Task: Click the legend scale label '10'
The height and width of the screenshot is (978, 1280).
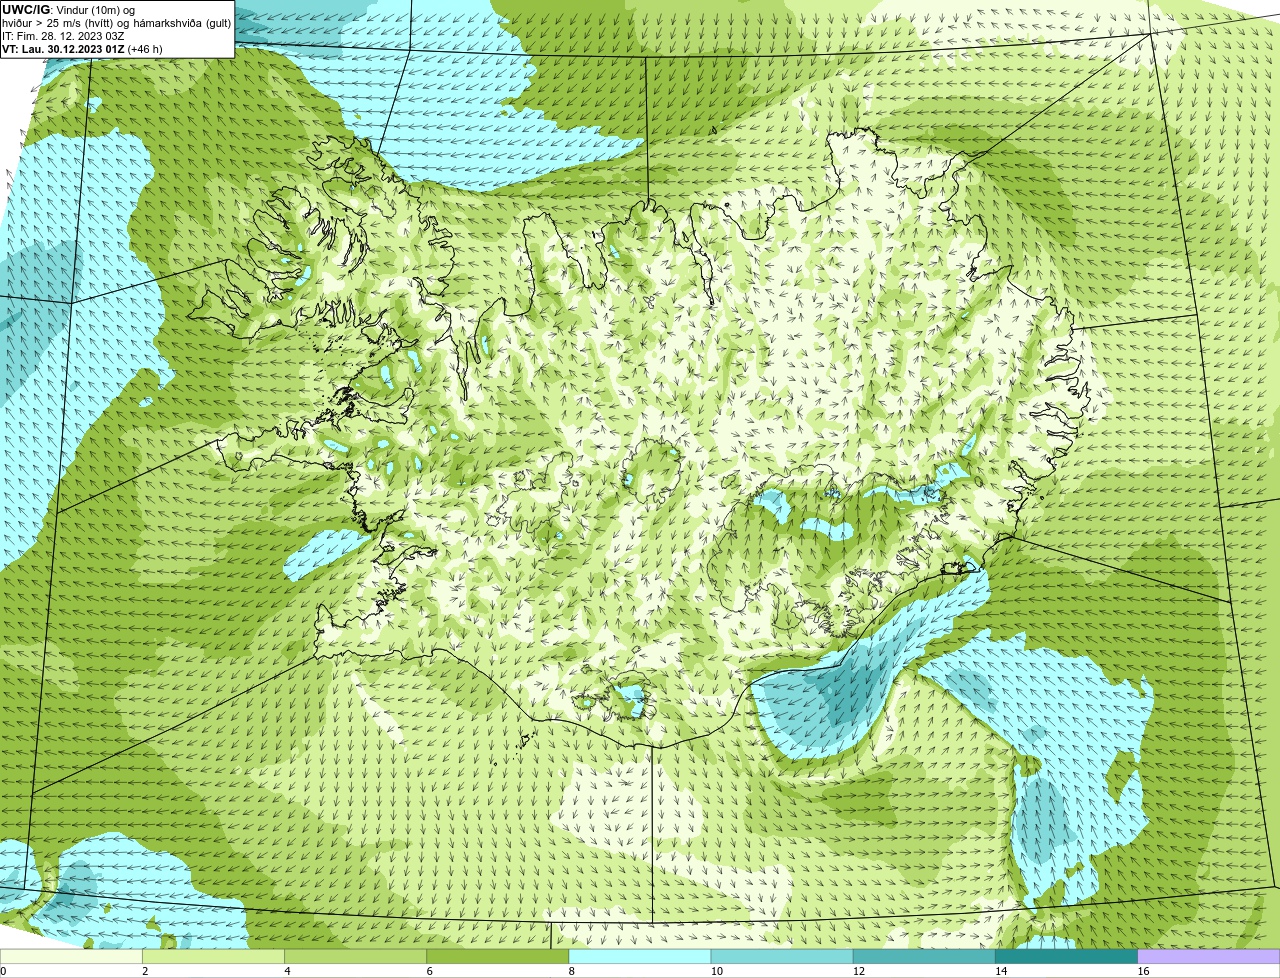Action: tap(716, 971)
